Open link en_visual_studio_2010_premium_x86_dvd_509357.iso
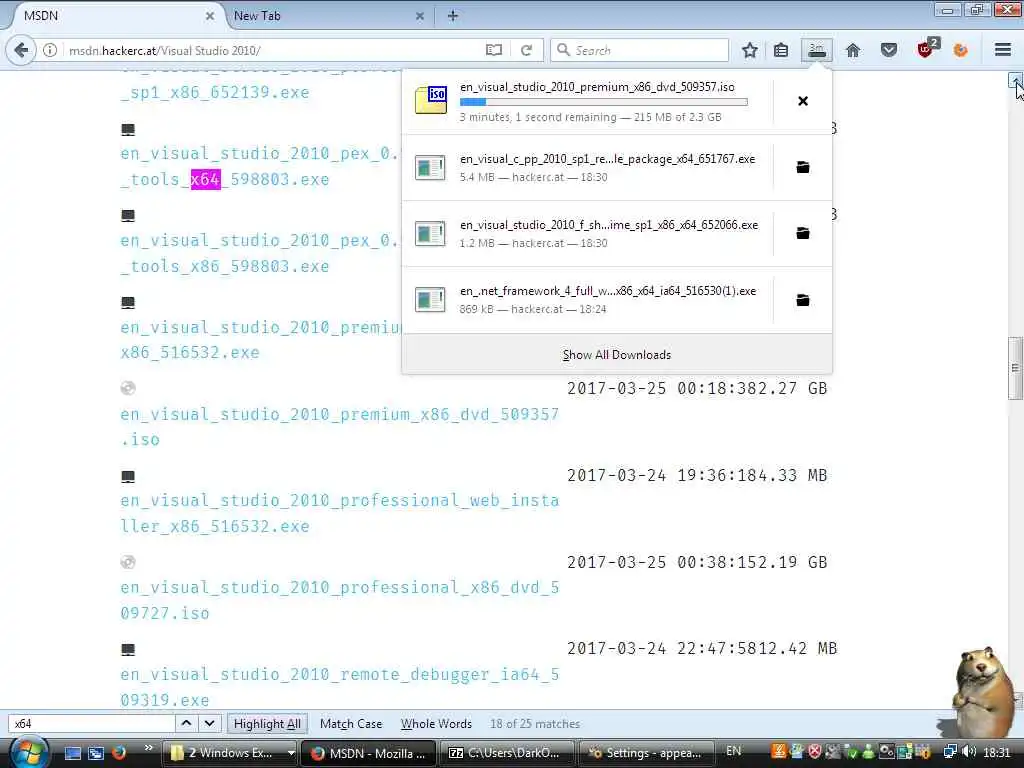The image size is (1024, 768). 340,426
